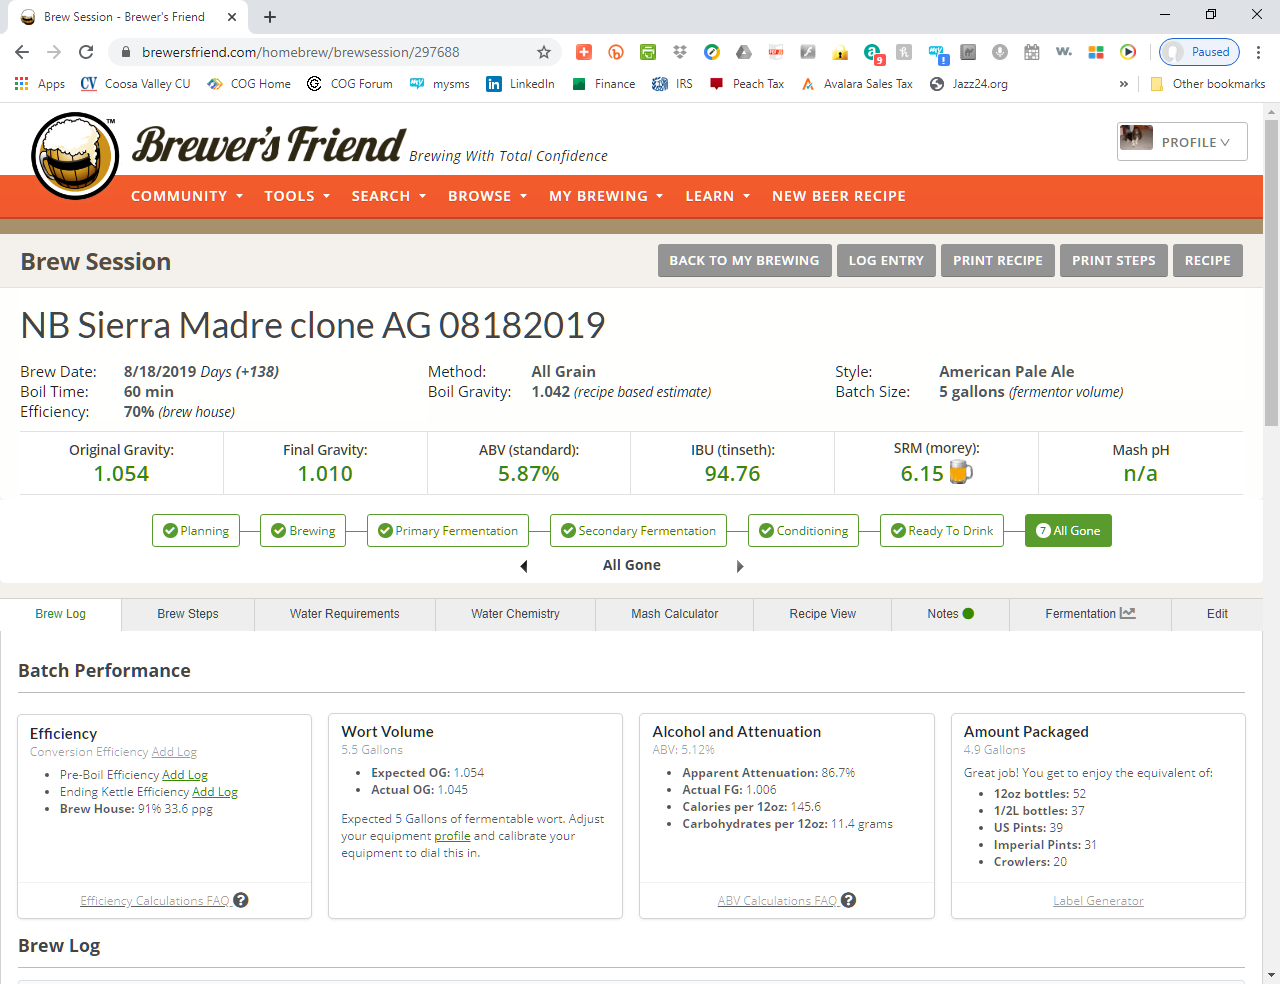Expand the Search dropdown menu
Viewport: 1280px width, 984px height.
(x=389, y=196)
